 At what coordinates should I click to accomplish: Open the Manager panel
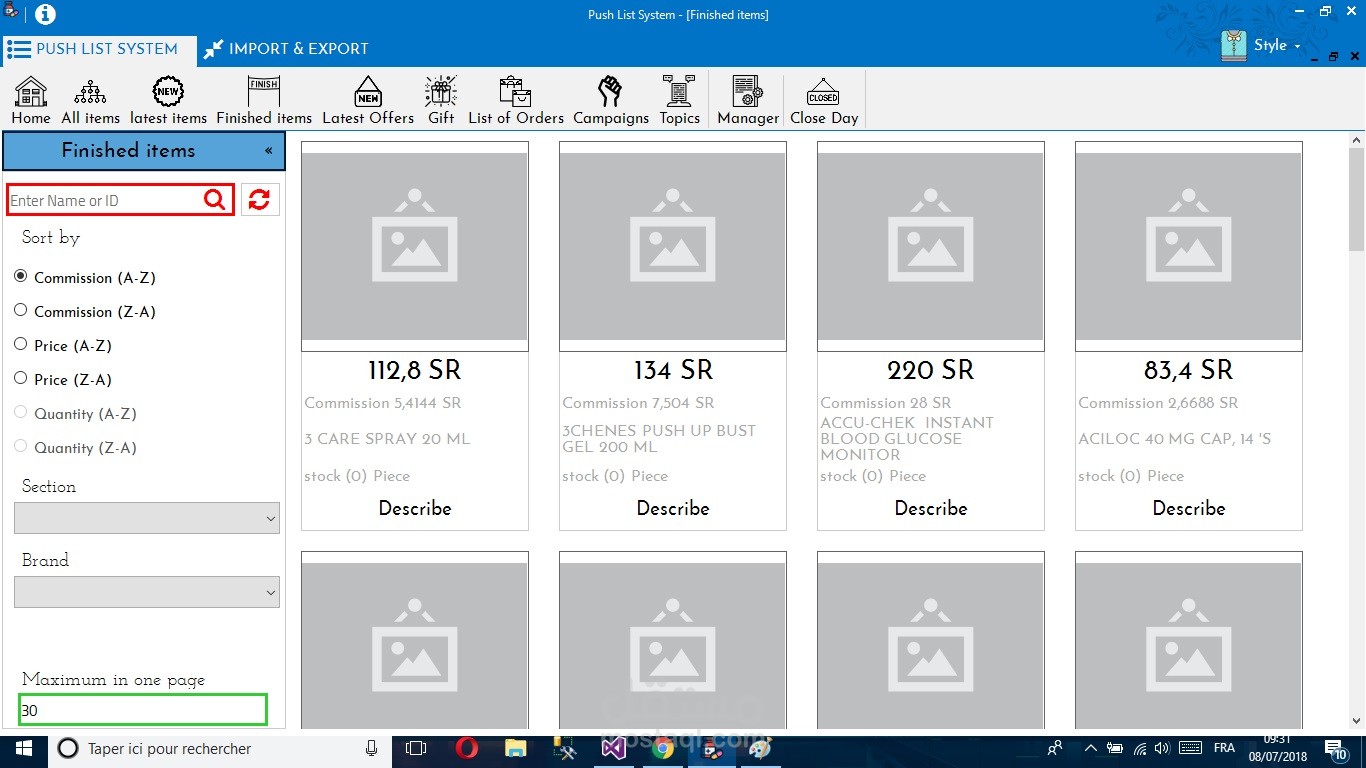748,100
